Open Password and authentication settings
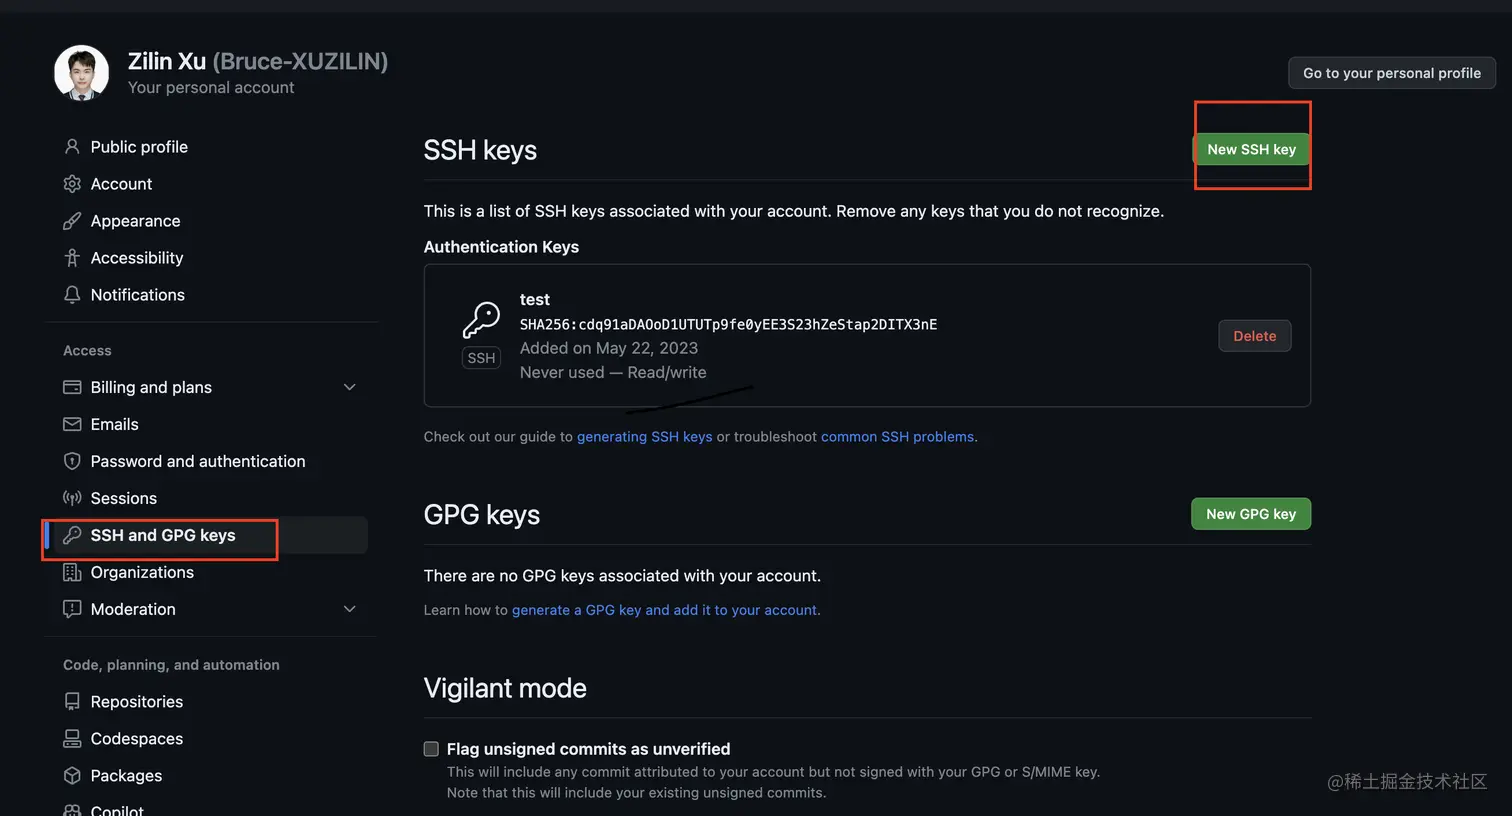Screen dimensions: 1512x816 click(x=197, y=461)
